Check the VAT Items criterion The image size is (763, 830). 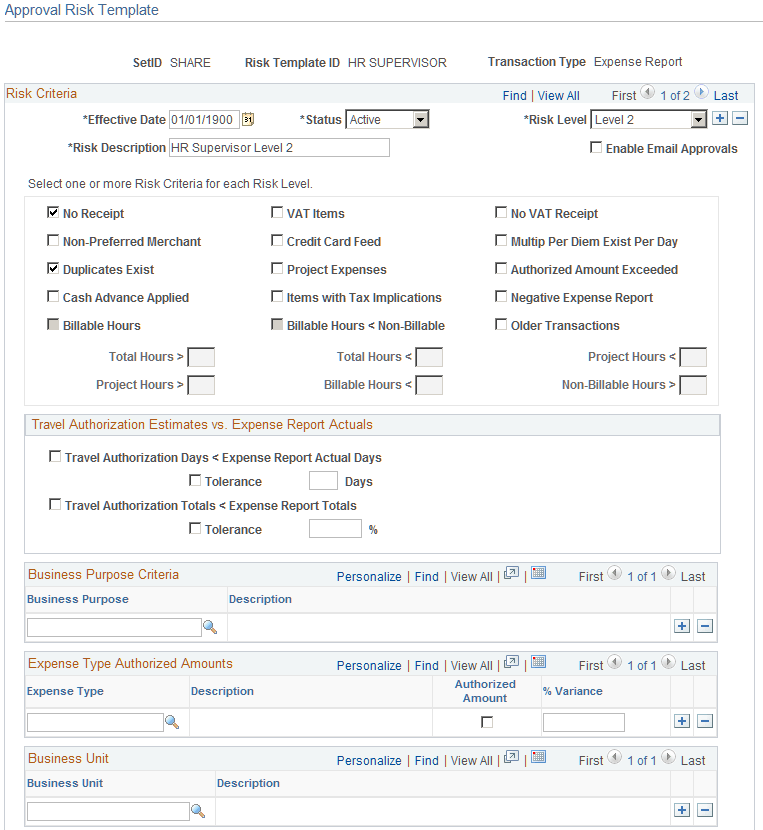[x=277, y=212]
